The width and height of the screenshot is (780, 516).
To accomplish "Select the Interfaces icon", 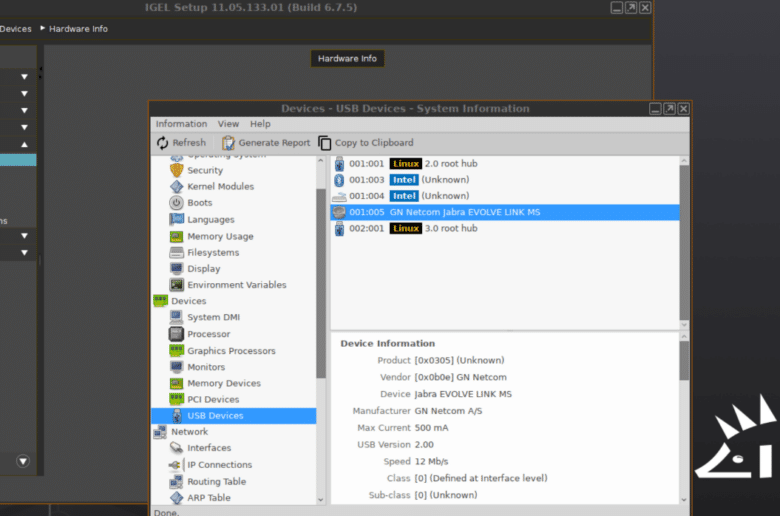I will tap(177, 448).
